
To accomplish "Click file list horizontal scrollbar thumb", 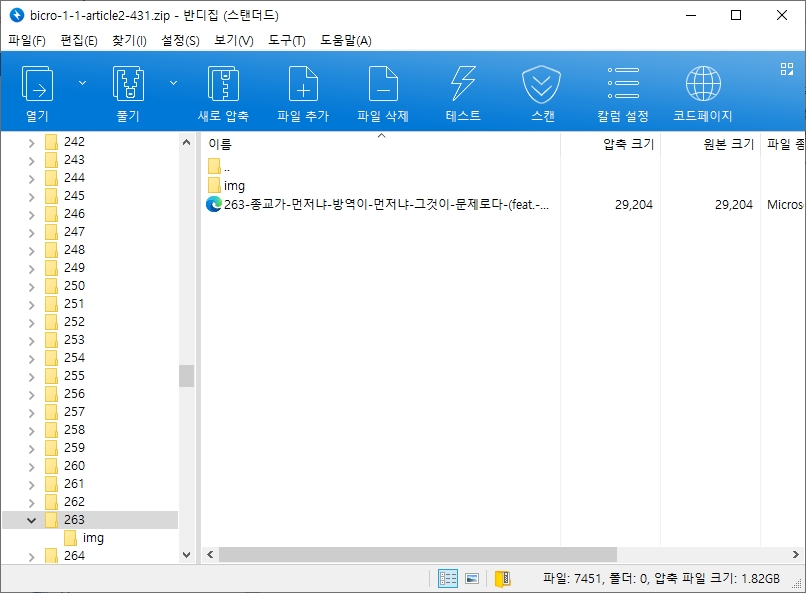I will pyautogui.click(x=417, y=554).
